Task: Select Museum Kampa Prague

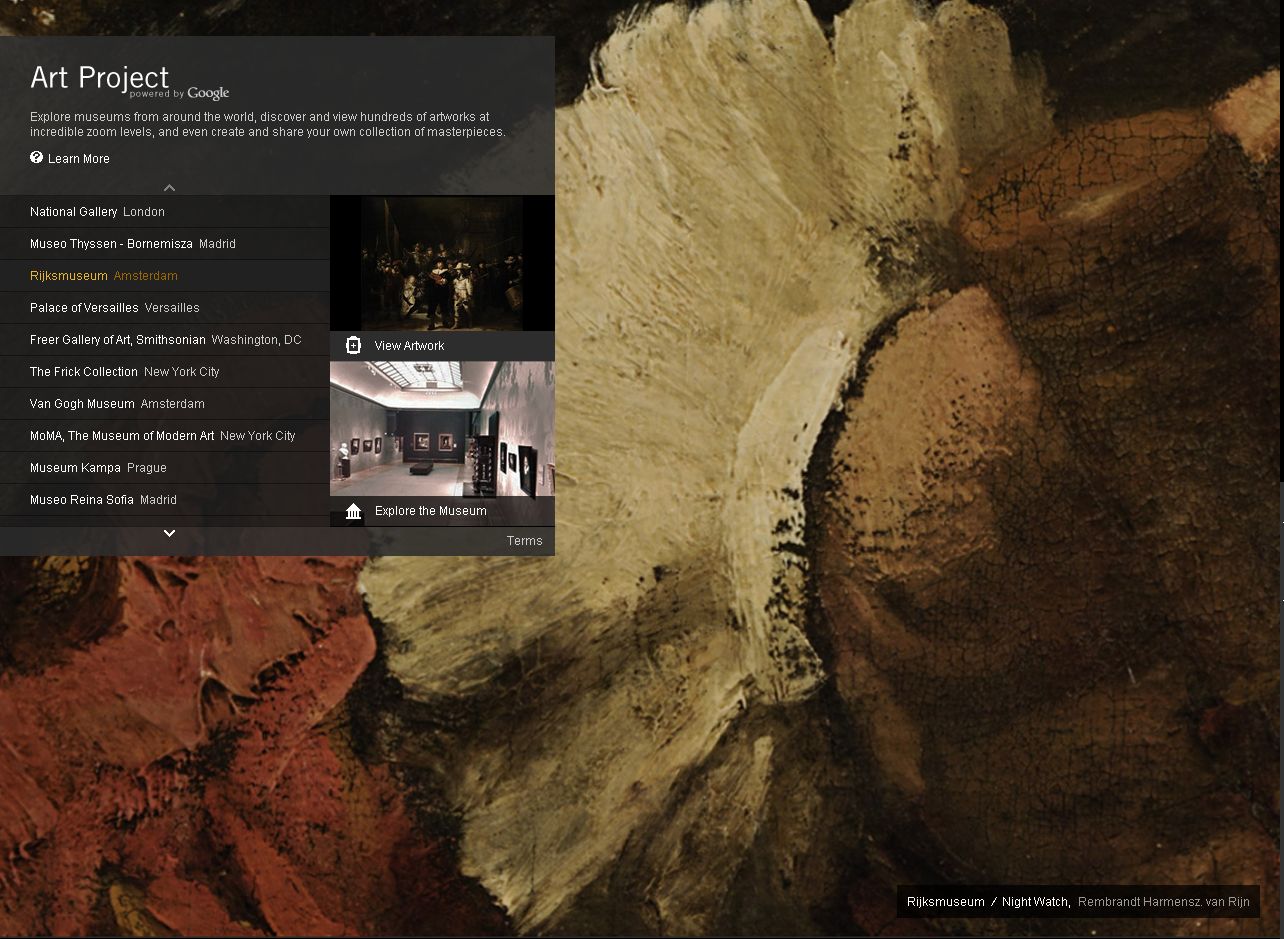Action: (x=165, y=468)
